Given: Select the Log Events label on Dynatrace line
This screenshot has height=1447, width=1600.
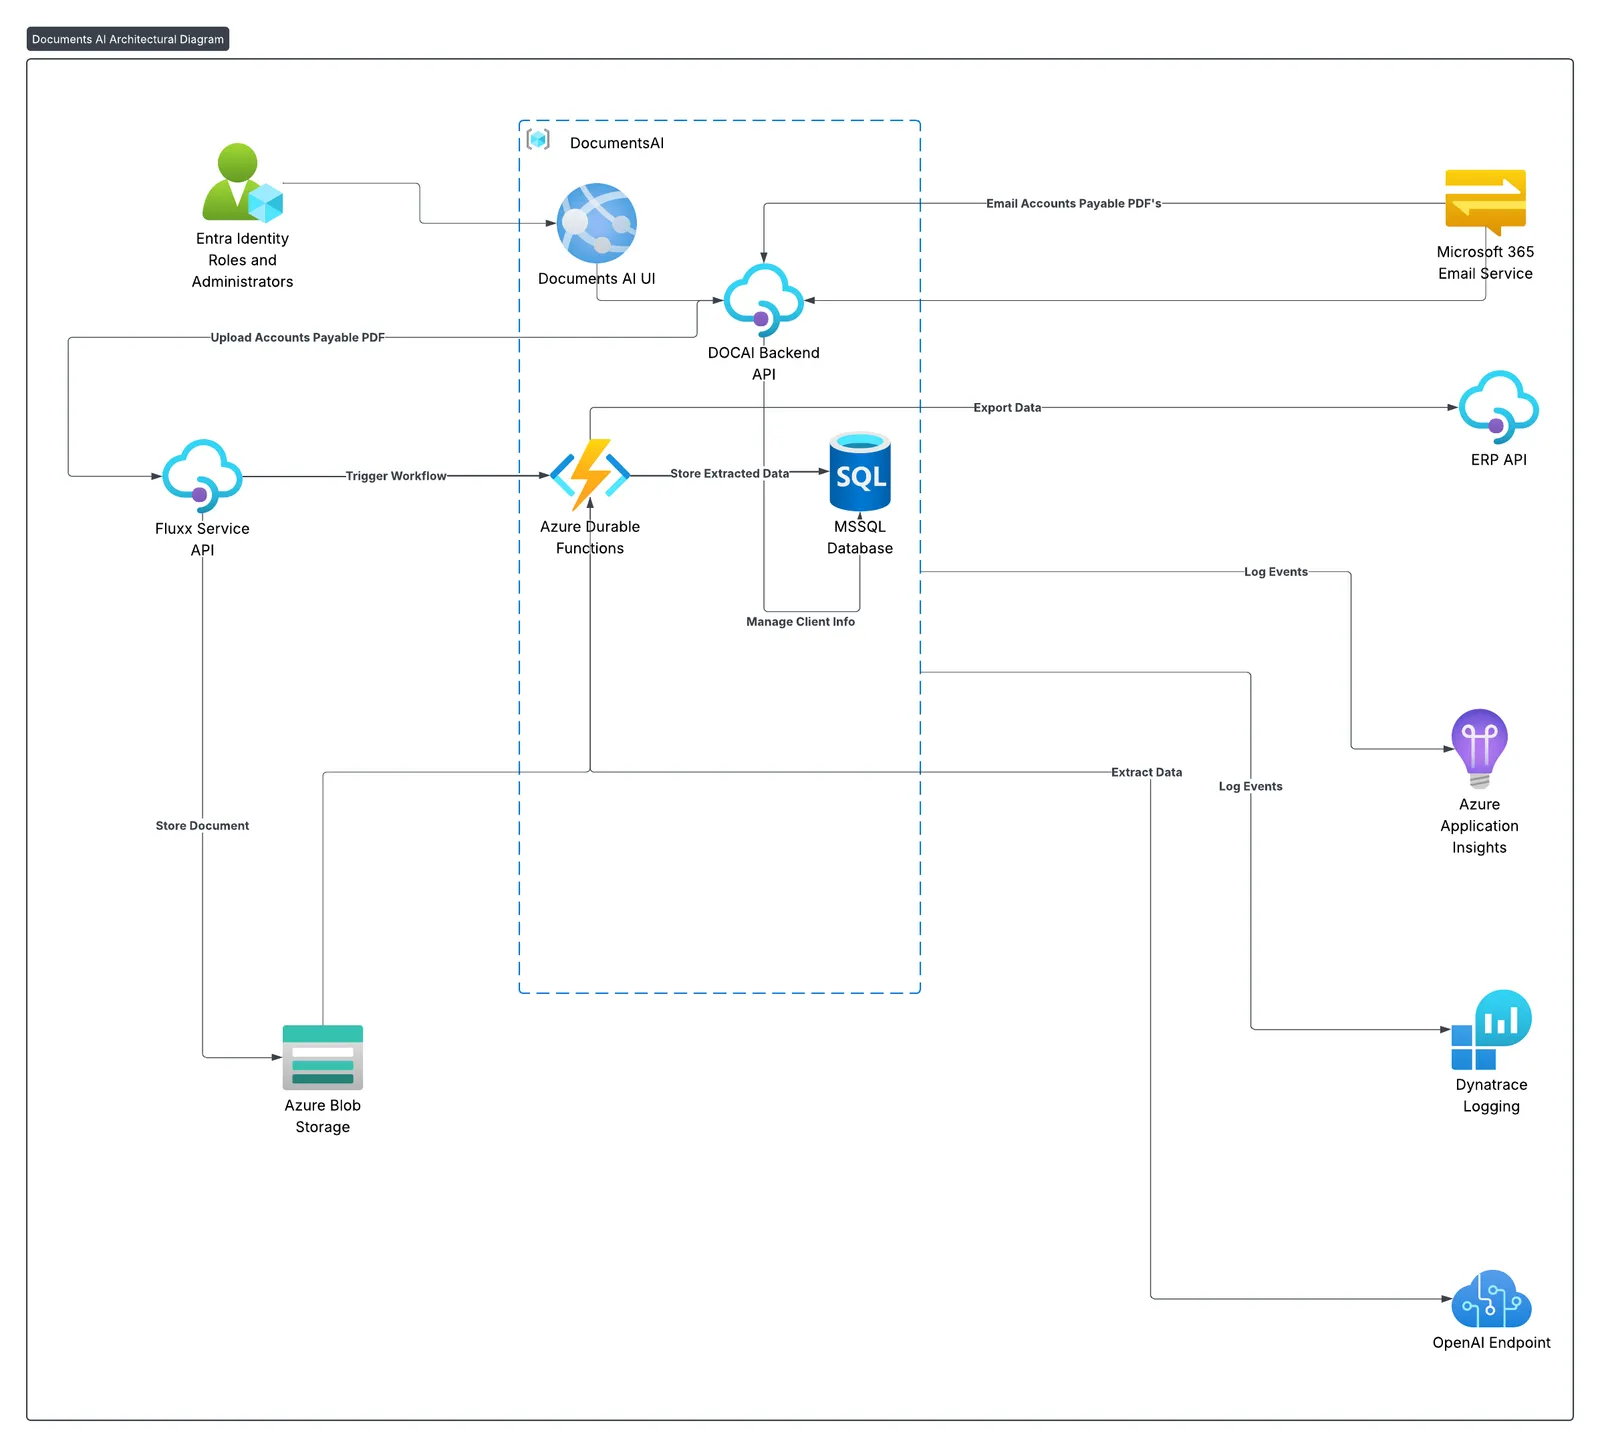Looking at the screenshot, I should [x=1250, y=787].
